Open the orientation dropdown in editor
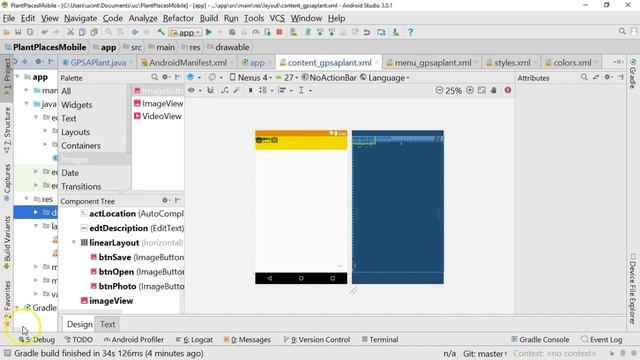The width and height of the screenshot is (640, 360). tap(216, 77)
